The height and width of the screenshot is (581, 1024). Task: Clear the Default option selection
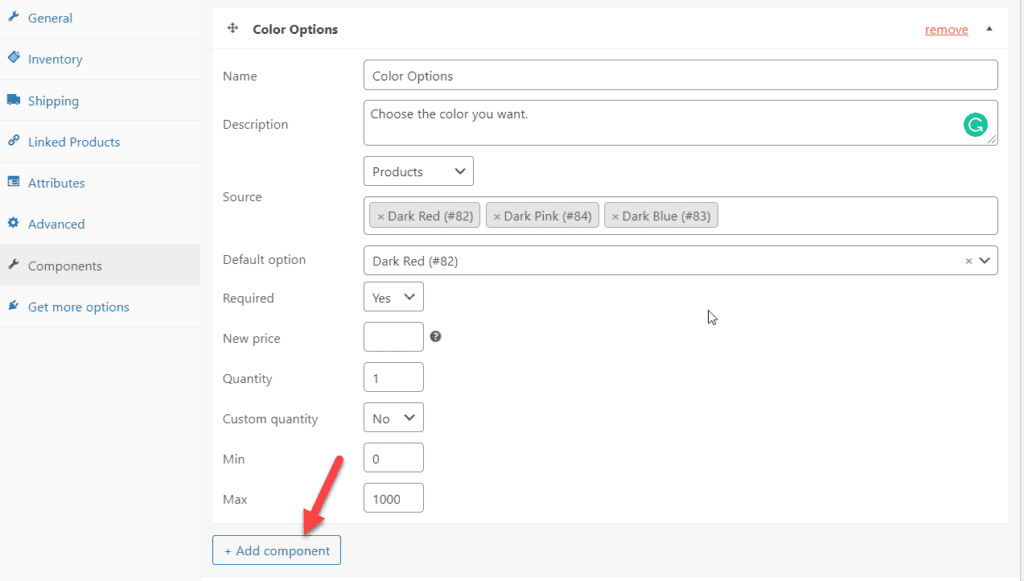coord(967,260)
